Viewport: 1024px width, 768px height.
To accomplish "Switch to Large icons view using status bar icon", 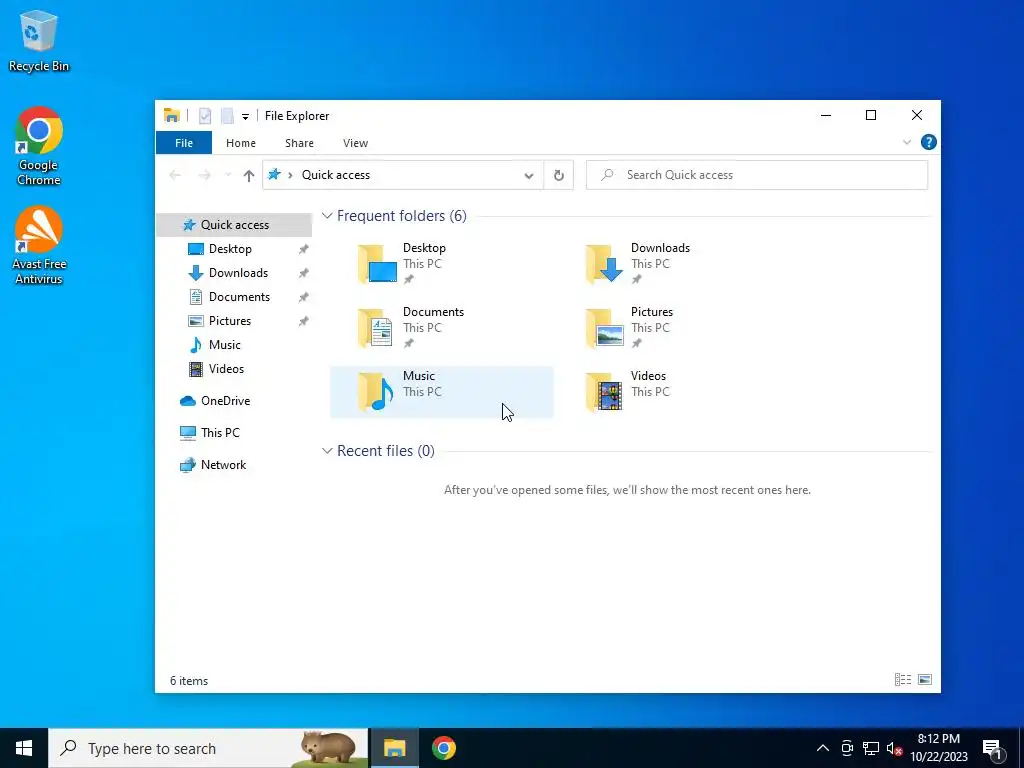I will click(925, 680).
